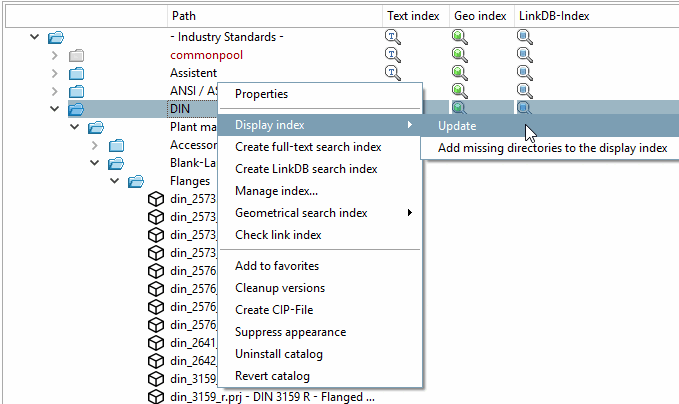Click the commonpool folder icon
679x404 pixels.
(x=77, y=55)
